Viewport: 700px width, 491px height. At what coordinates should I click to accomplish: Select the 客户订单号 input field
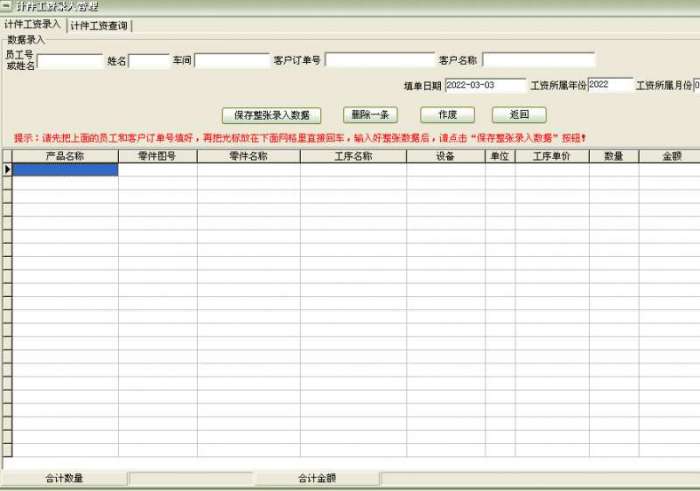point(380,60)
